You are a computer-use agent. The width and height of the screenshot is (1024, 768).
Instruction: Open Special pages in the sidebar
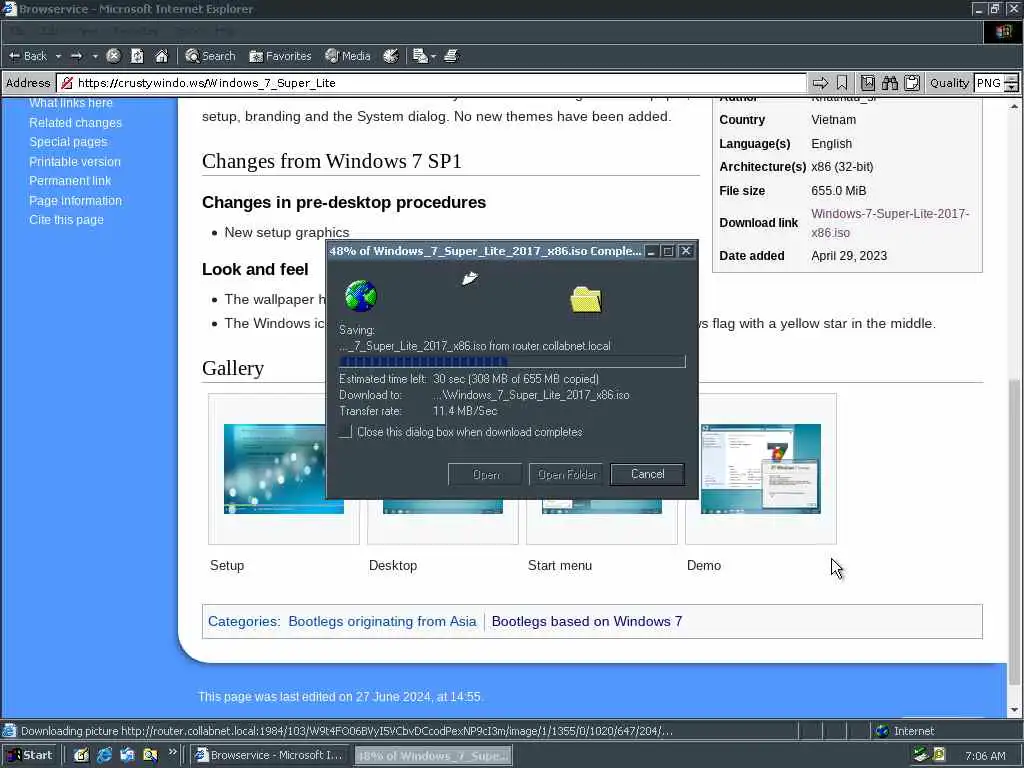(x=68, y=142)
